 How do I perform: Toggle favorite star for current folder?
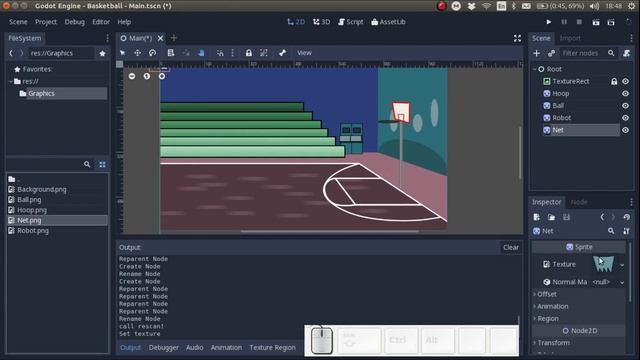tap(102, 53)
